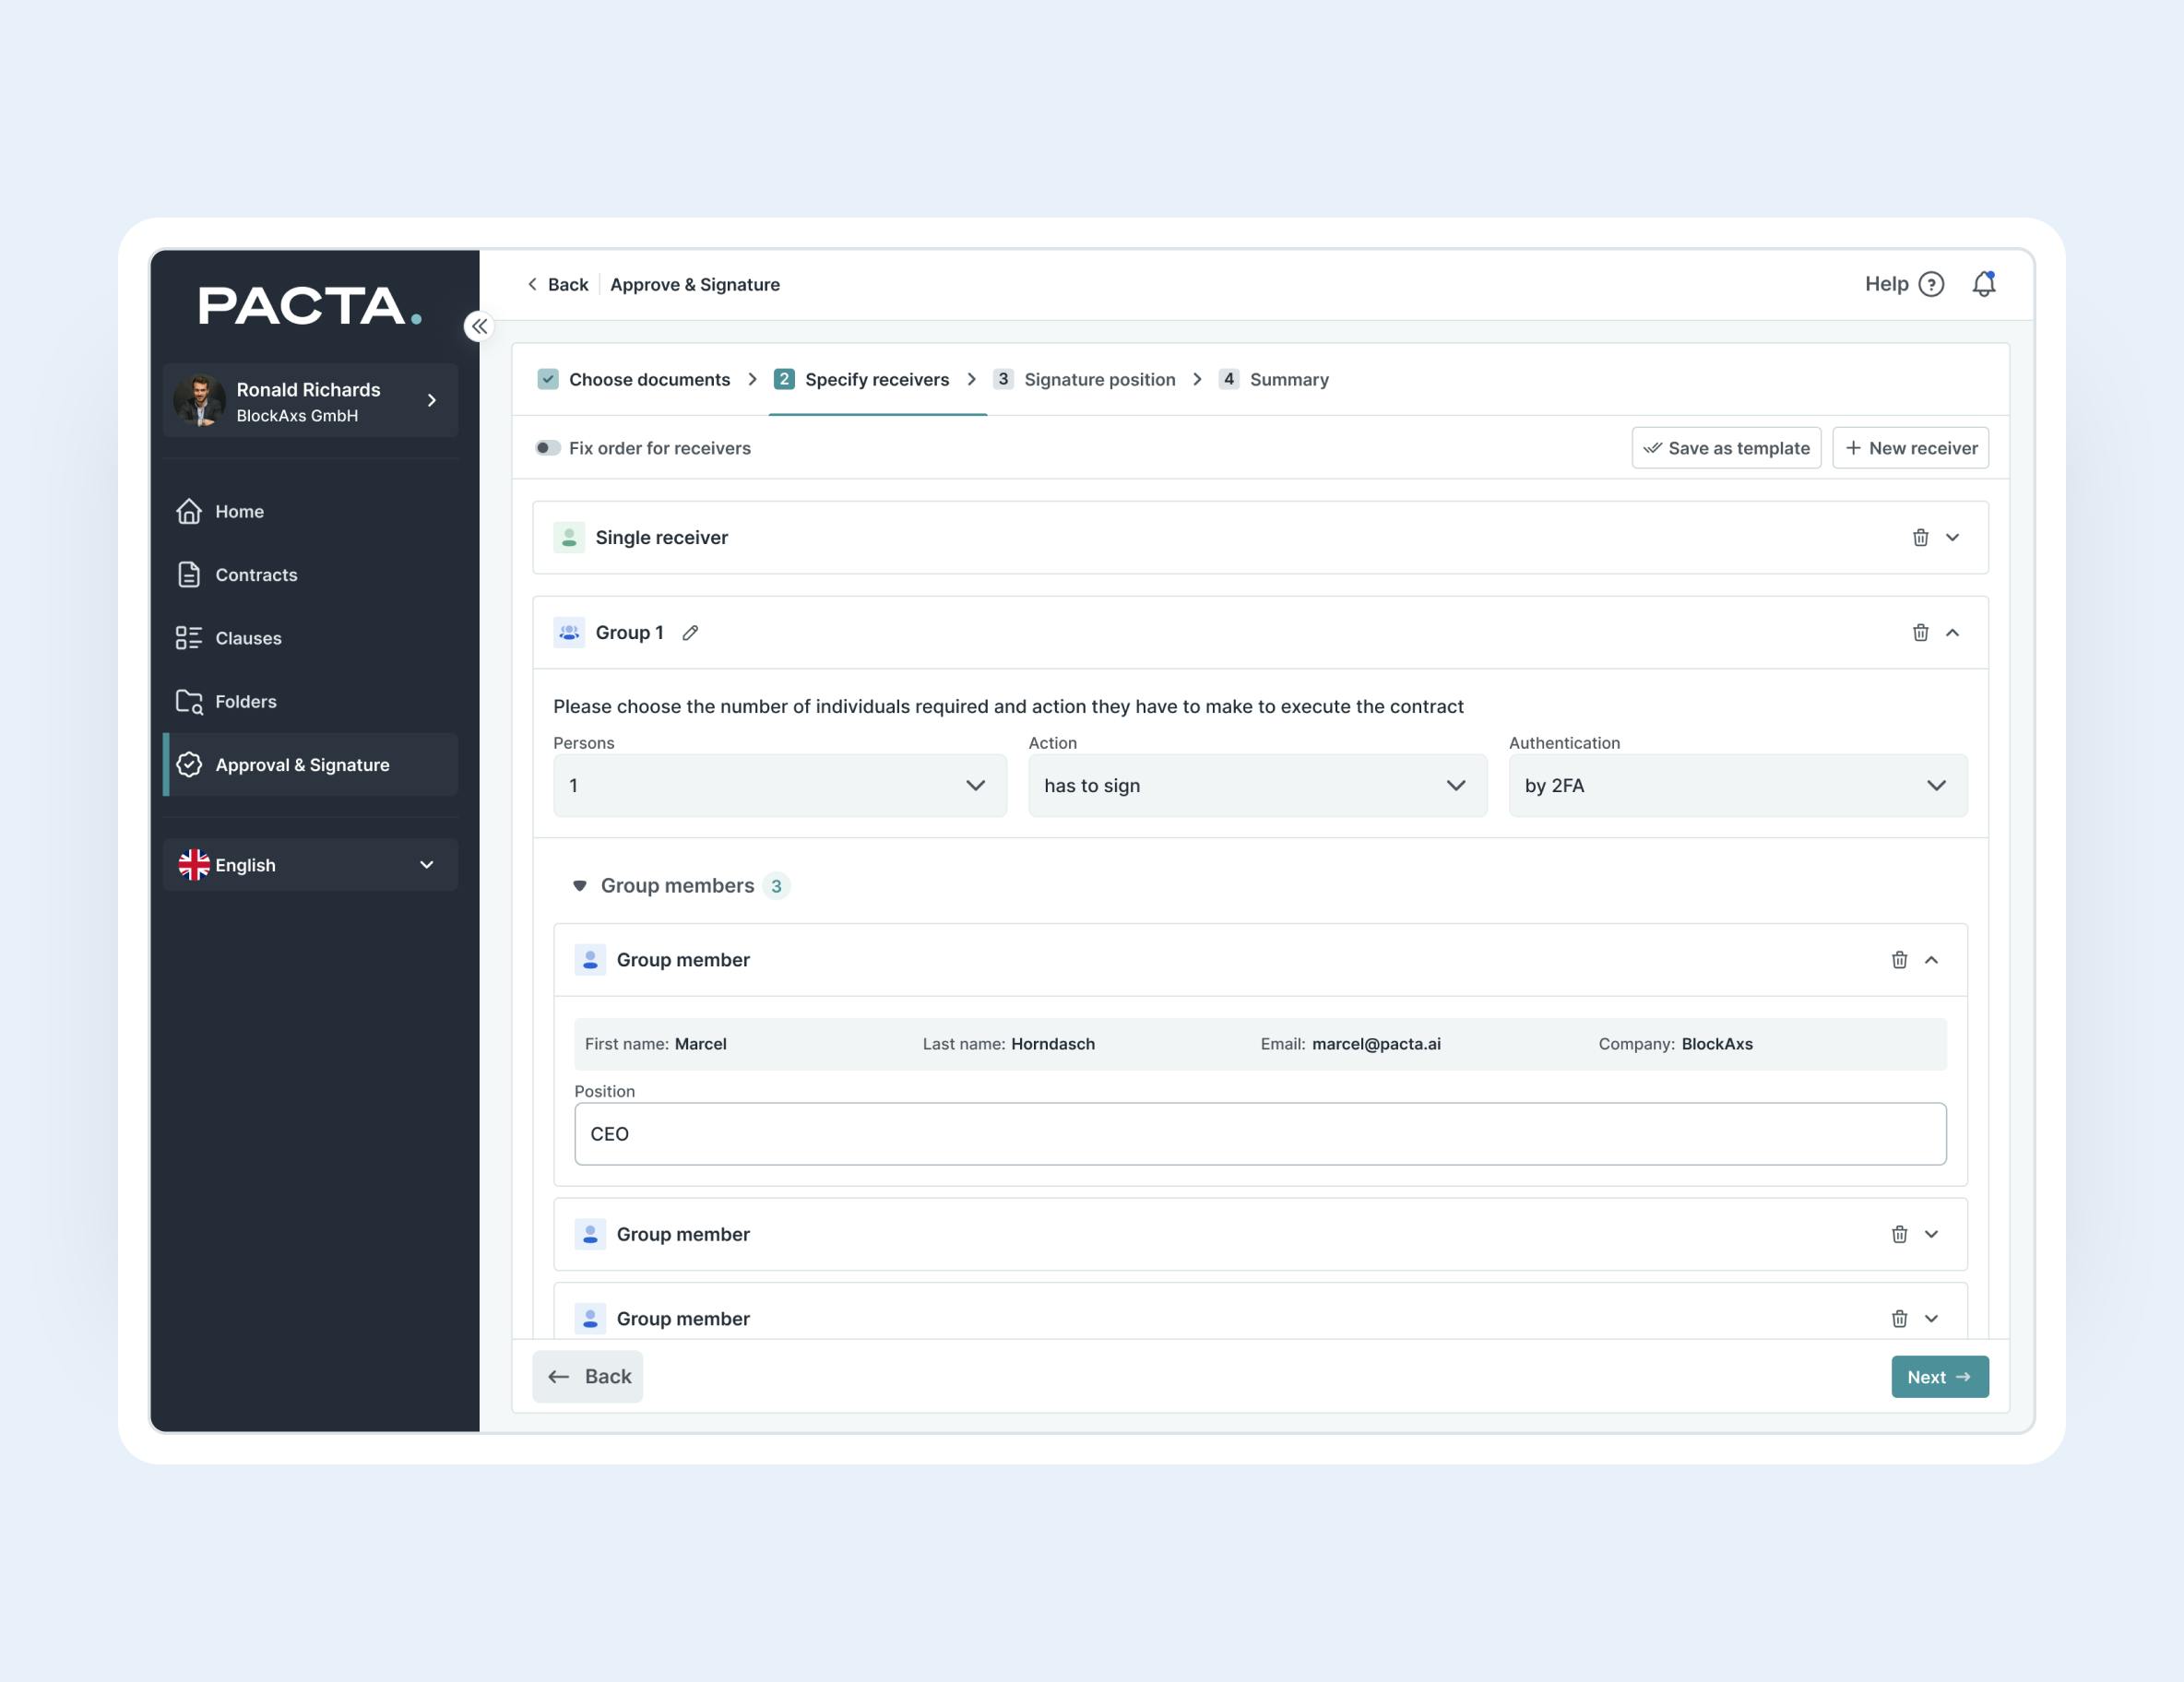Click the Position field containing CEO

pyautogui.click(x=1260, y=1133)
